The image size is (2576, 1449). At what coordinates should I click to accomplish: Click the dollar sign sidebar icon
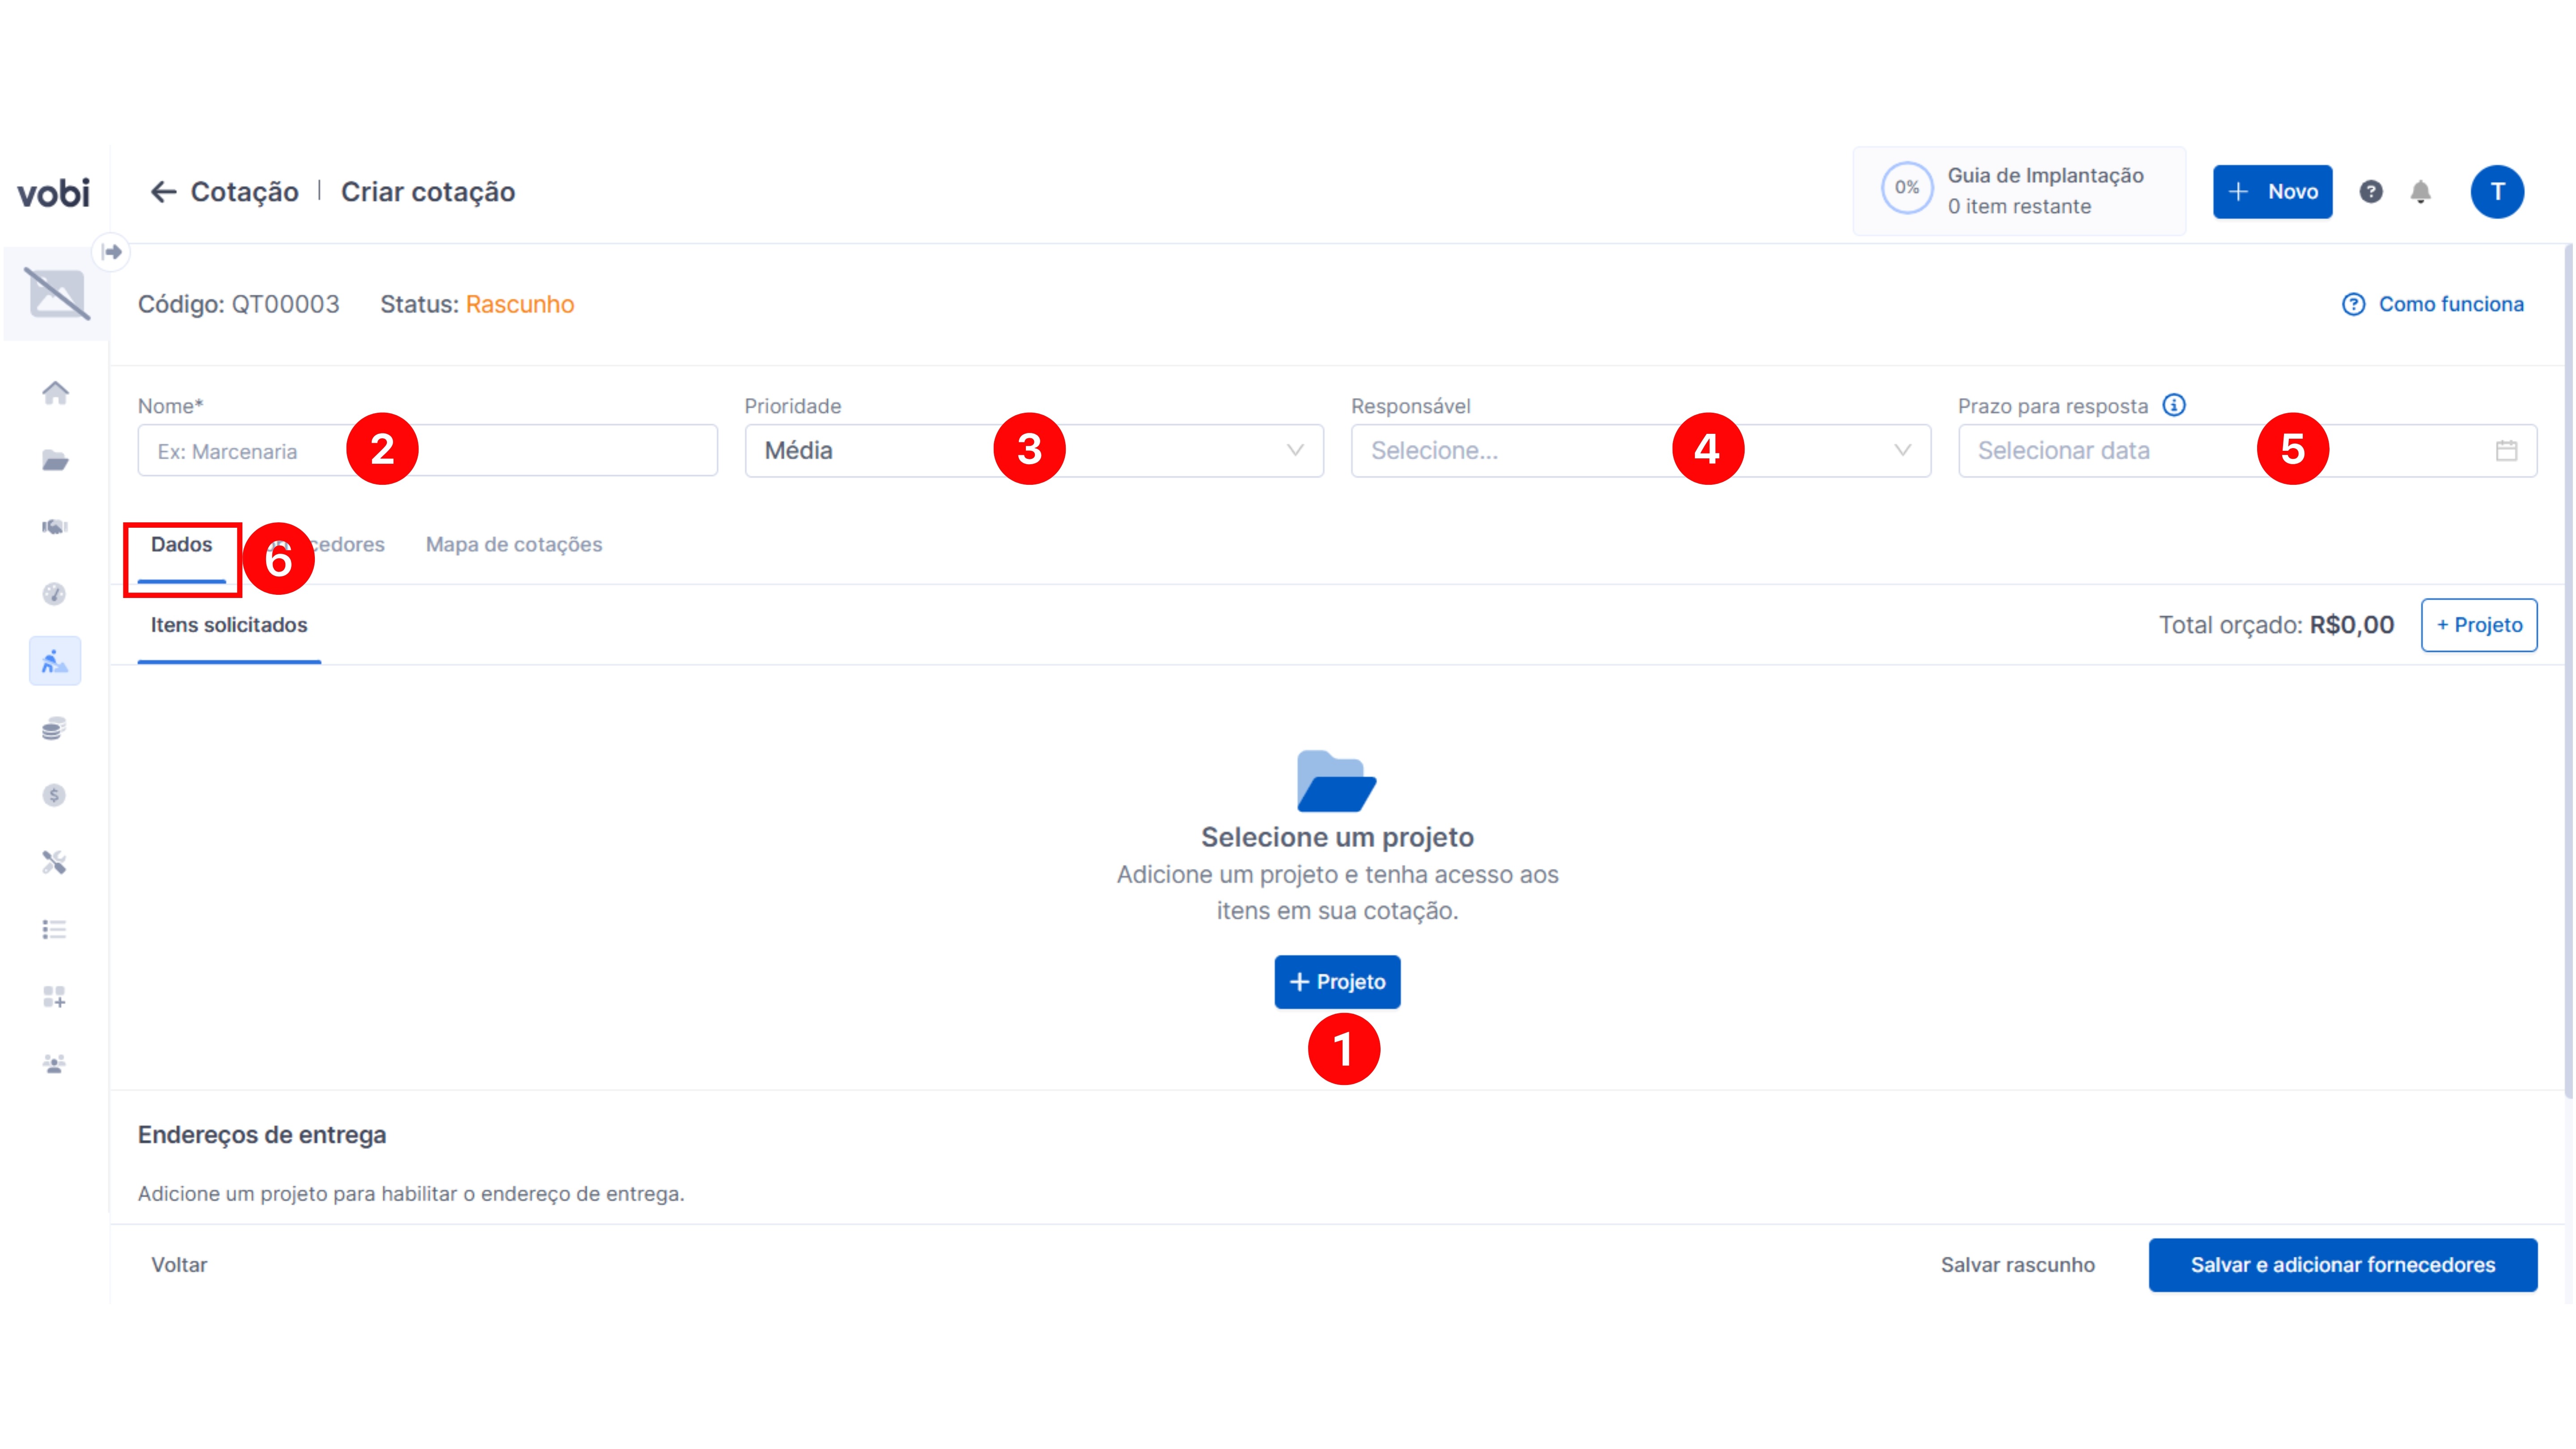pos(55,795)
